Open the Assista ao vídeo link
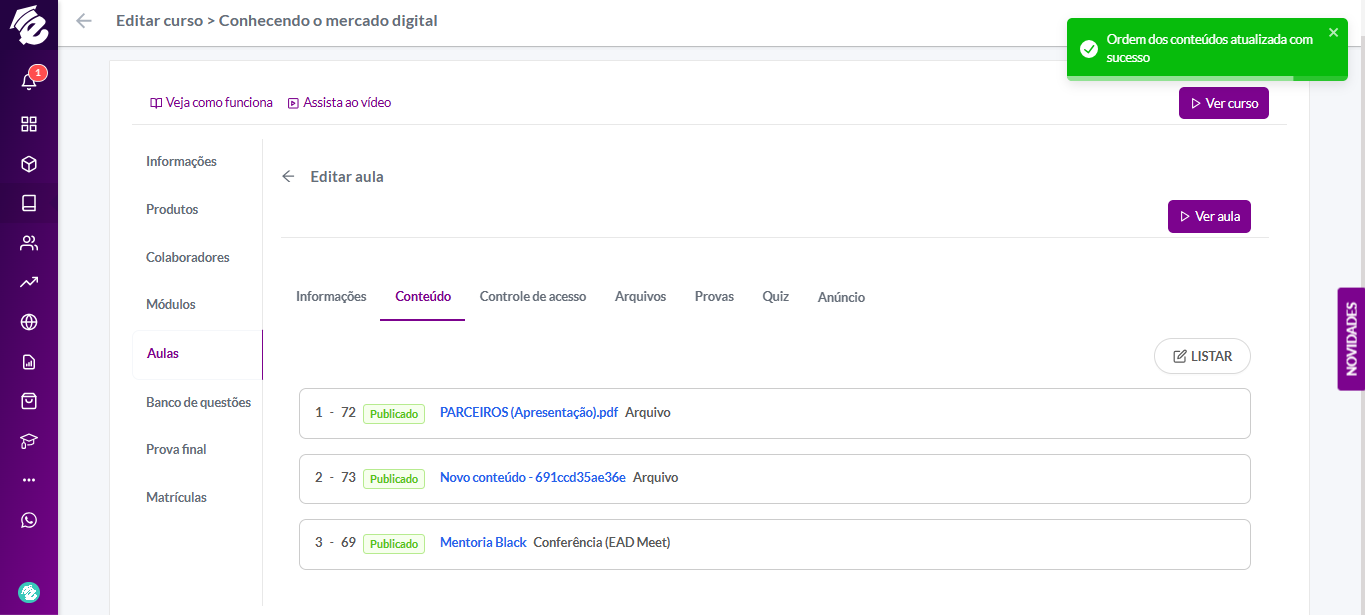 coord(339,102)
